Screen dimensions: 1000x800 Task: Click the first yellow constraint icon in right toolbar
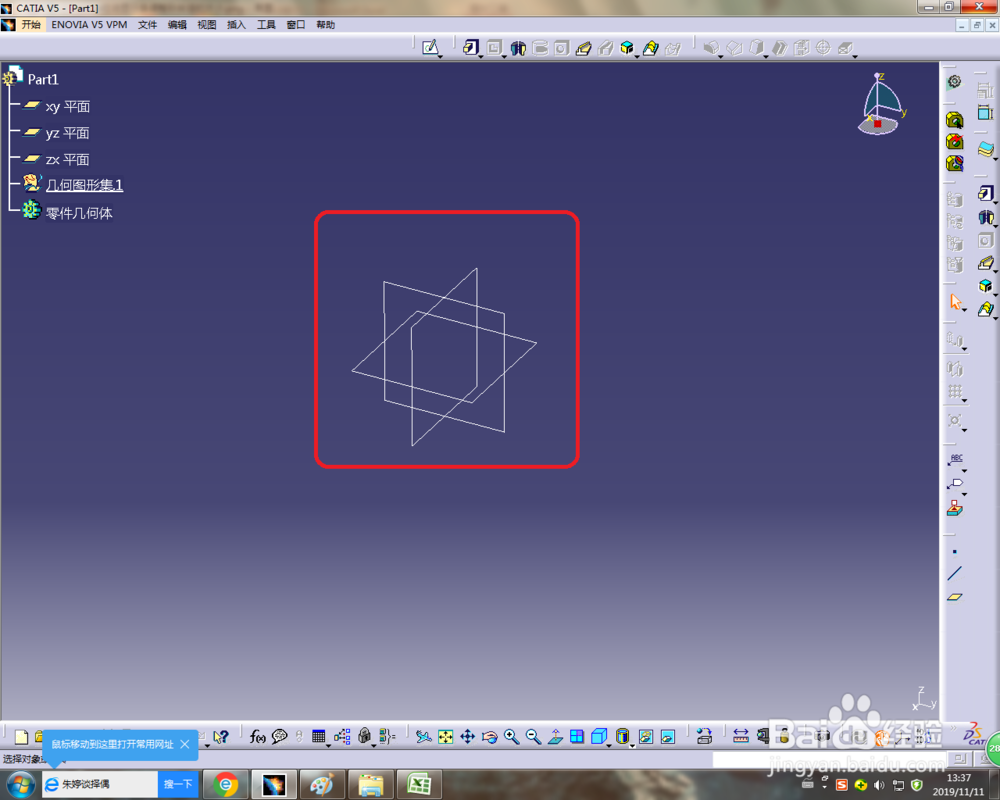coord(954,120)
